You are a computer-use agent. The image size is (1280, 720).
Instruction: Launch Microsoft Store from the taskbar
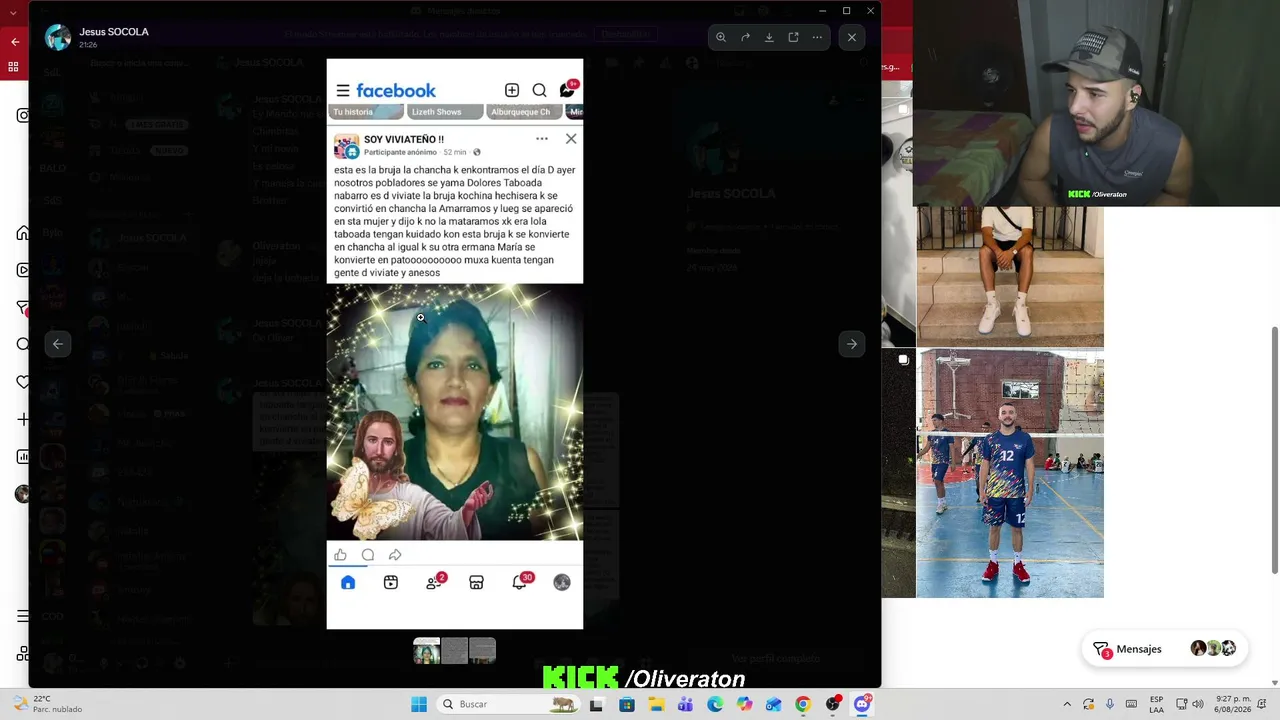(627, 704)
